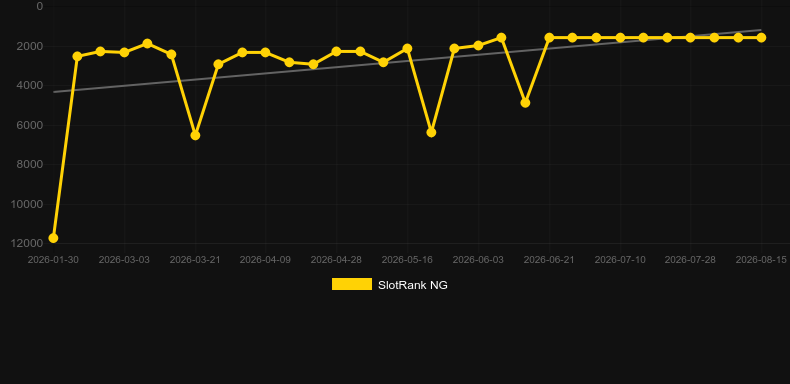Toggle the SlotRank NG legend entry
Viewport: 790px width, 384px height.
pyautogui.click(x=389, y=285)
